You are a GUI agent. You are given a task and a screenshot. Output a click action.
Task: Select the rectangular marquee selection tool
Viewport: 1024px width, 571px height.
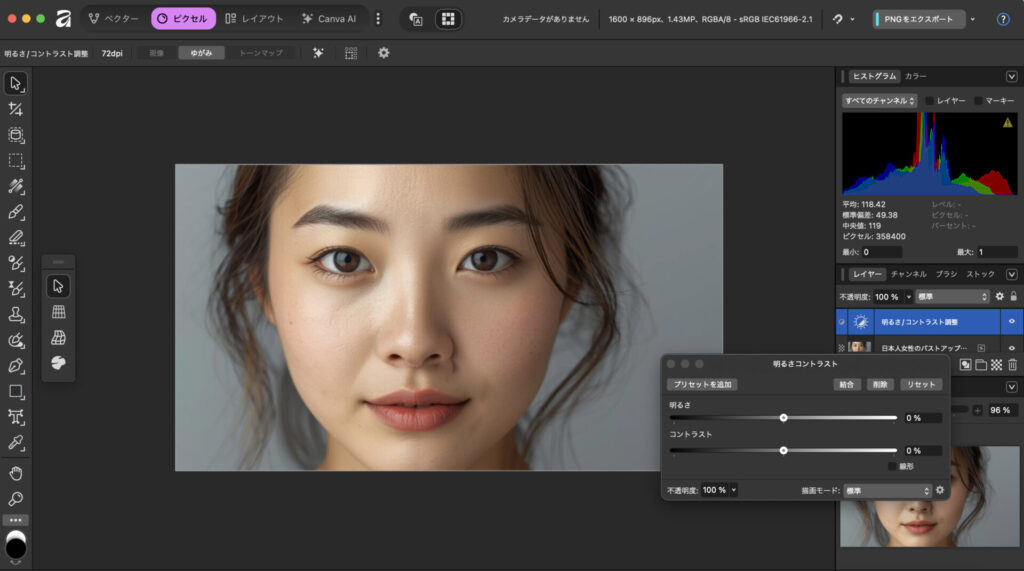(x=15, y=161)
